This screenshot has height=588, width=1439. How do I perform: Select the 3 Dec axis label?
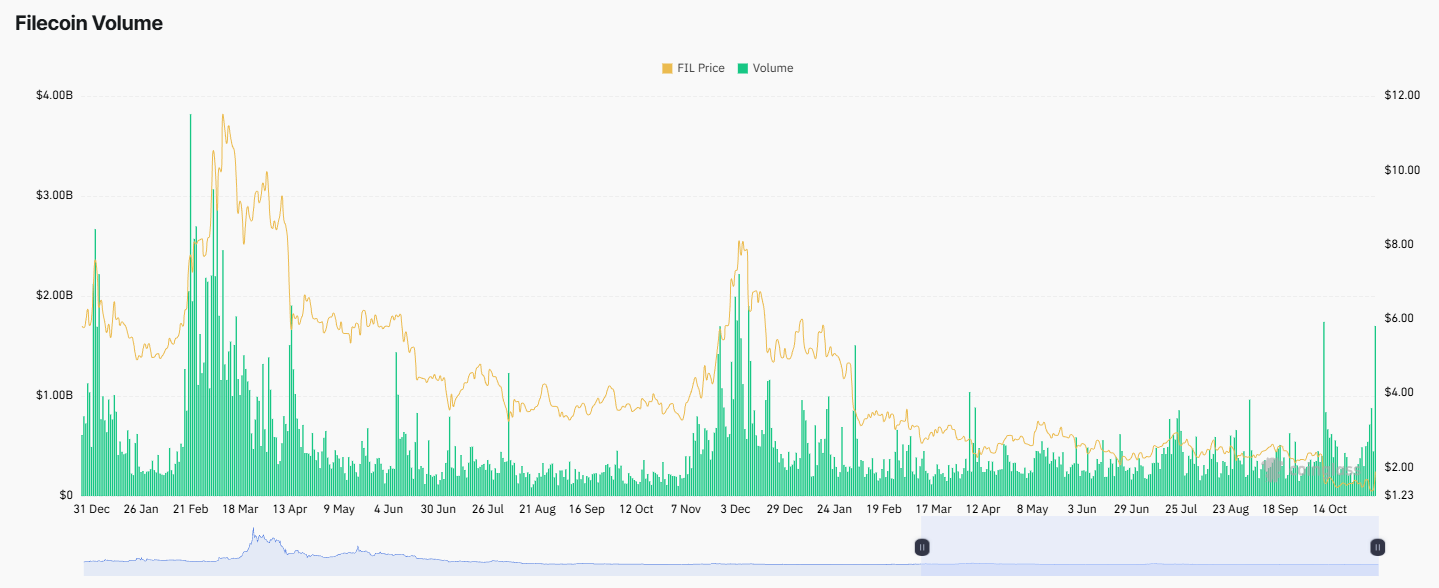[737, 509]
